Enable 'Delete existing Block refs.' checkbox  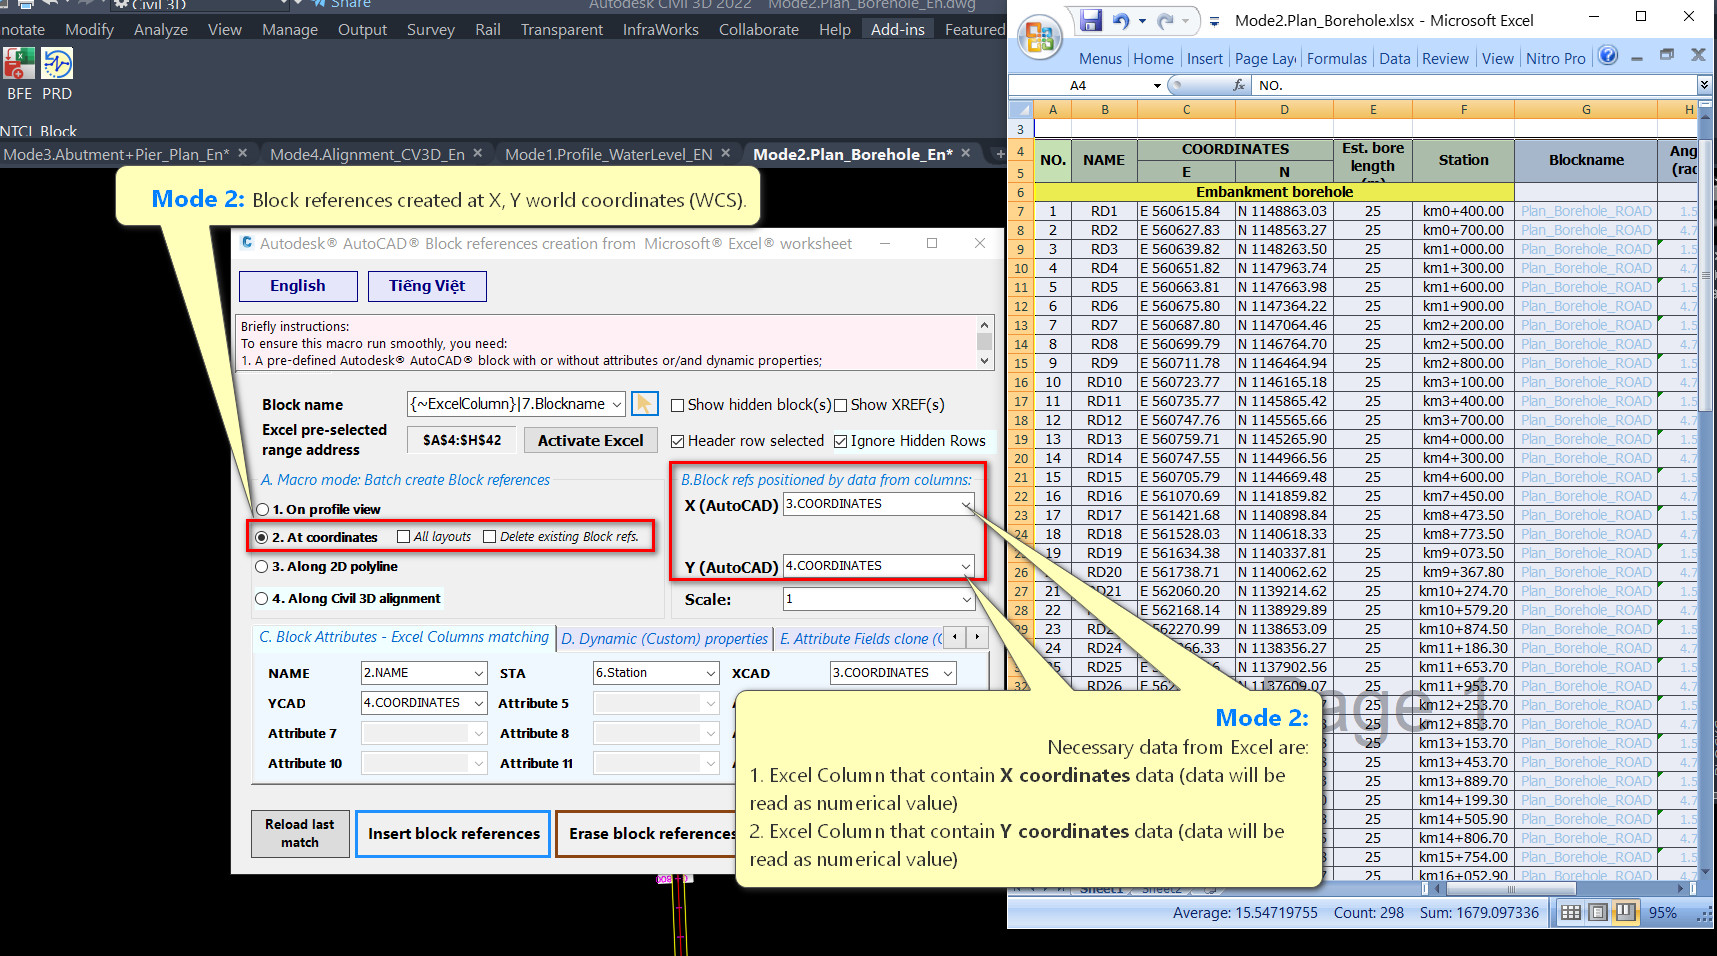tap(490, 537)
